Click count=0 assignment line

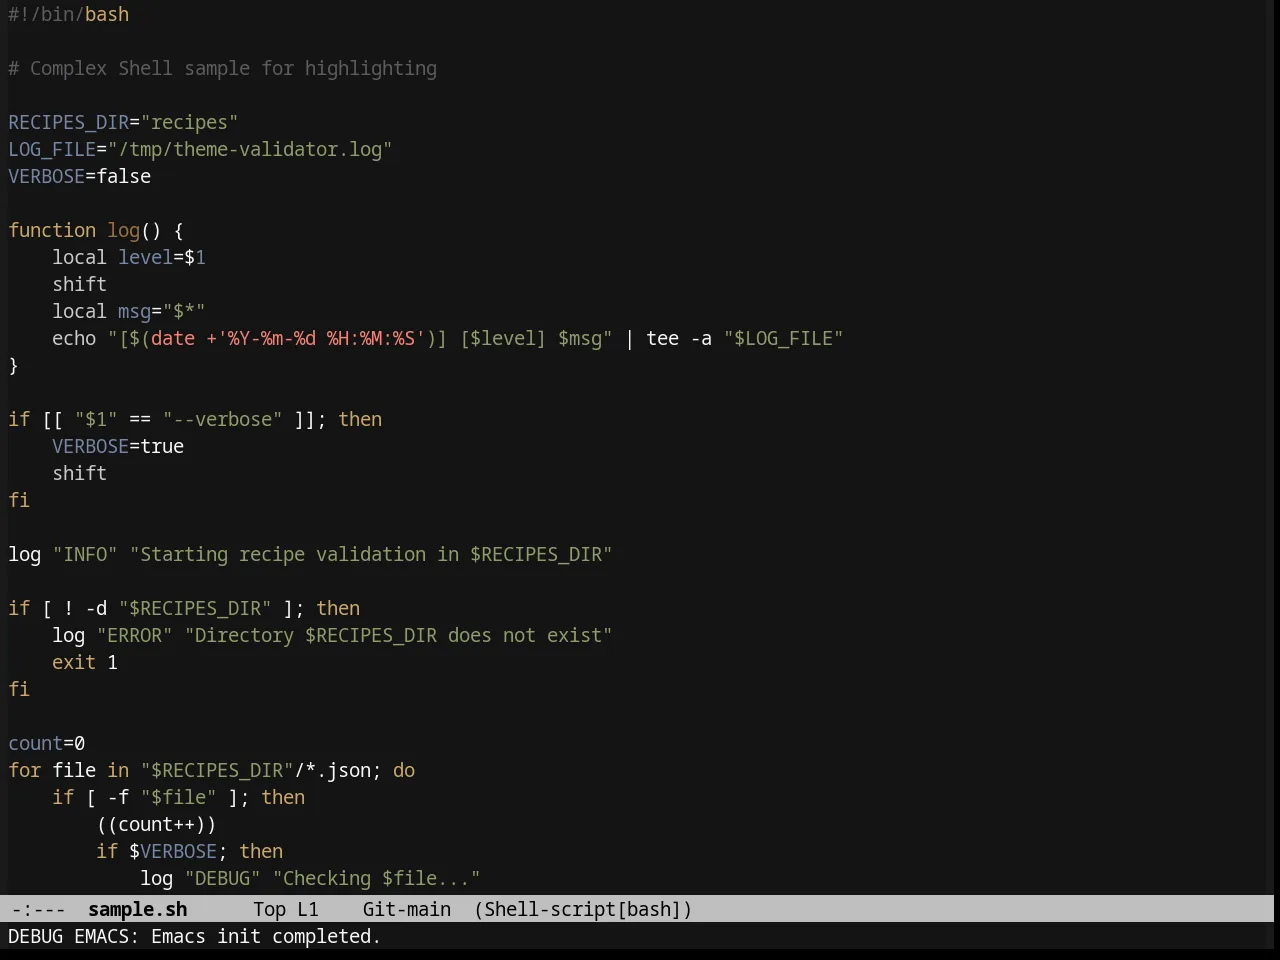47,743
